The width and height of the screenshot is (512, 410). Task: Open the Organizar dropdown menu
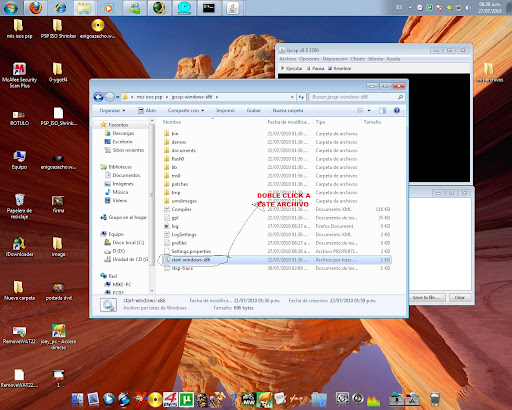(112, 110)
